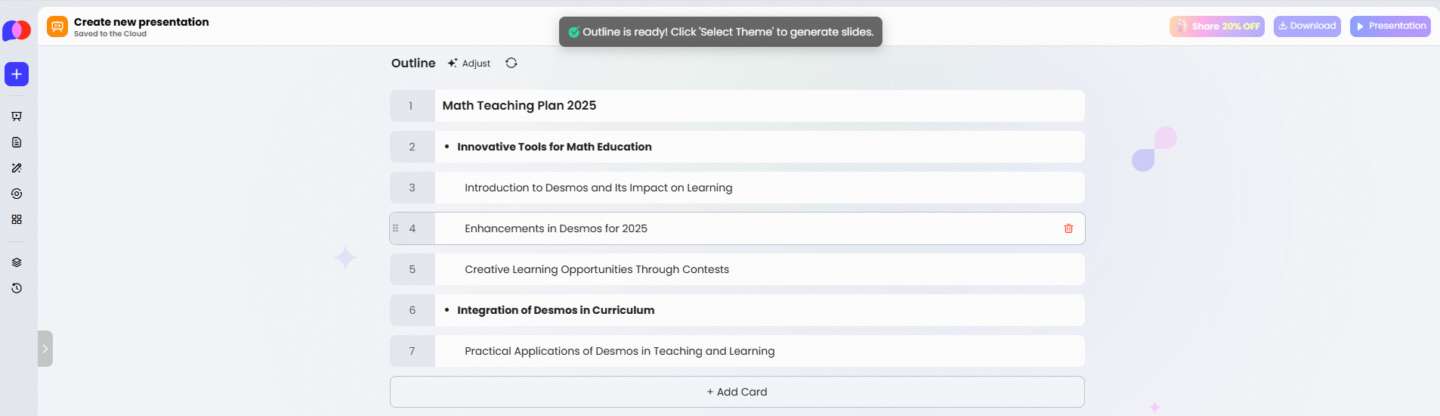Click card number 3 label

(x=412, y=188)
